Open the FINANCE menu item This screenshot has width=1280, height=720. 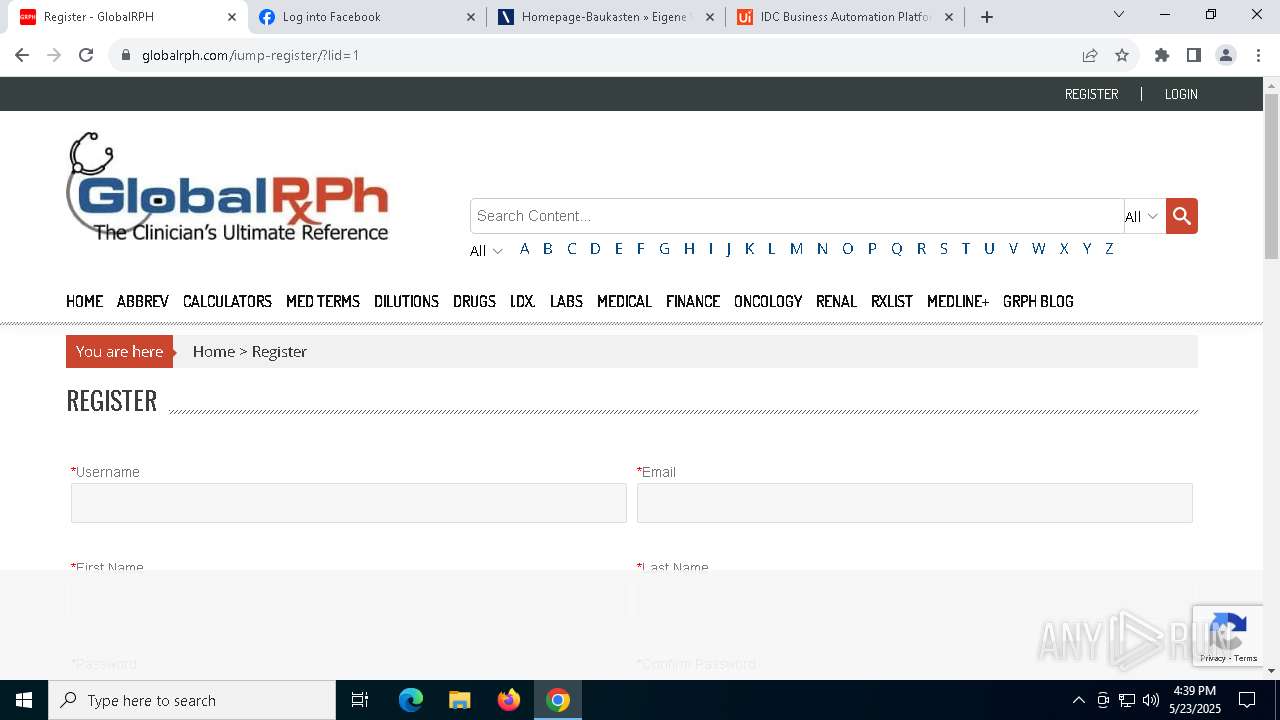tap(693, 301)
